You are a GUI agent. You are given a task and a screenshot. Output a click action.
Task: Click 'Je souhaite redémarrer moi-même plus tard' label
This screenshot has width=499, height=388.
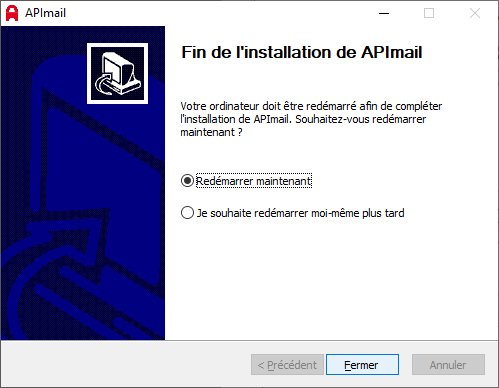pos(300,213)
